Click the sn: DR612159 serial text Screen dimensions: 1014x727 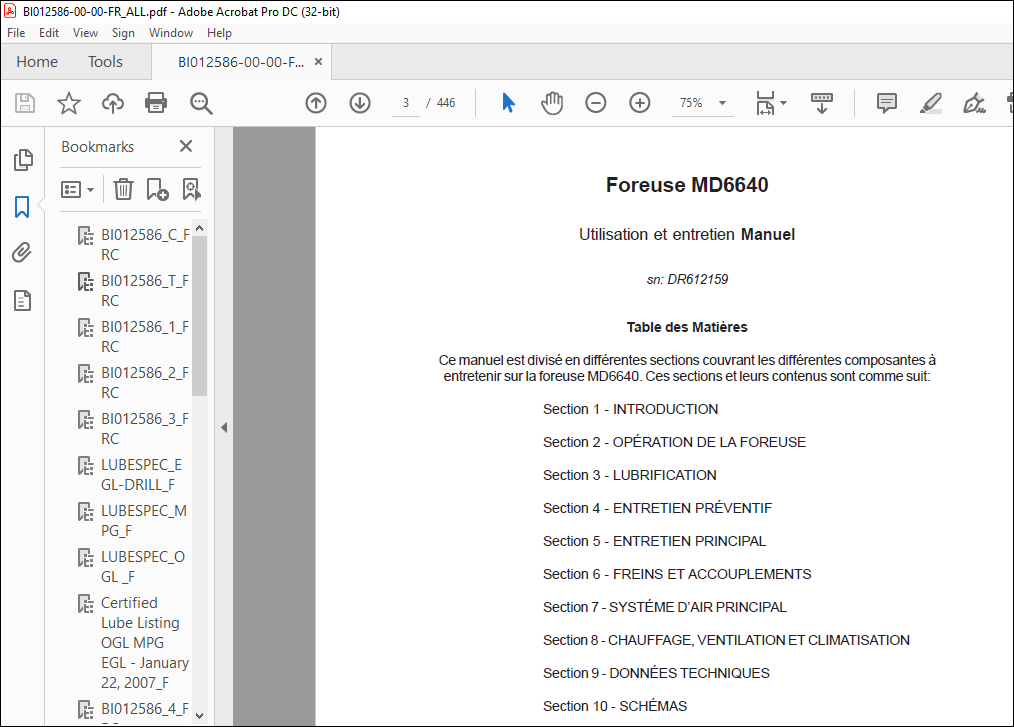[x=687, y=279]
